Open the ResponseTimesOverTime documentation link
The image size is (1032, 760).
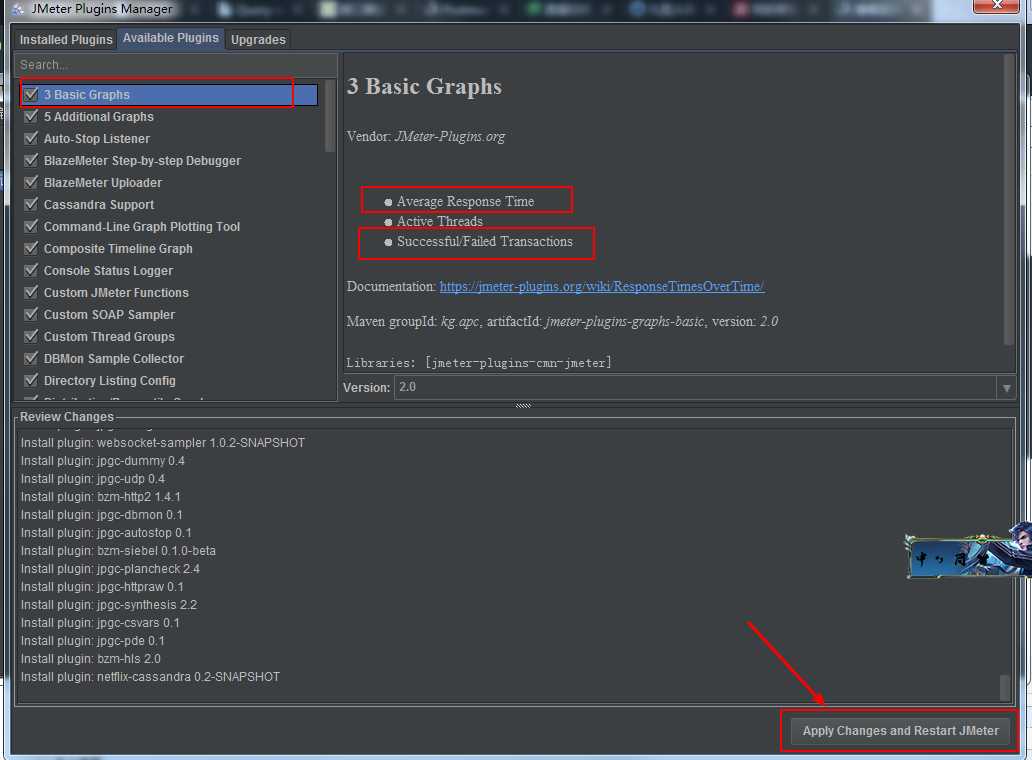click(x=602, y=286)
